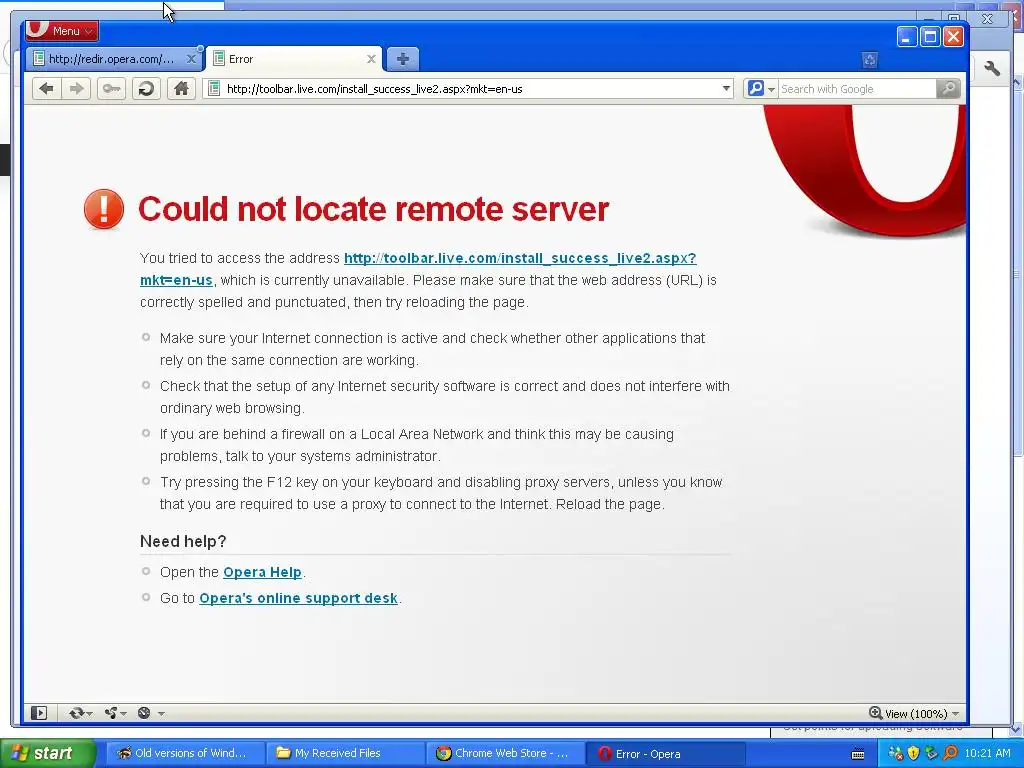Image resolution: width=1024 pixels, height=768 pixels.
Task: Open the Opera Help link
Action: (262, 572)
